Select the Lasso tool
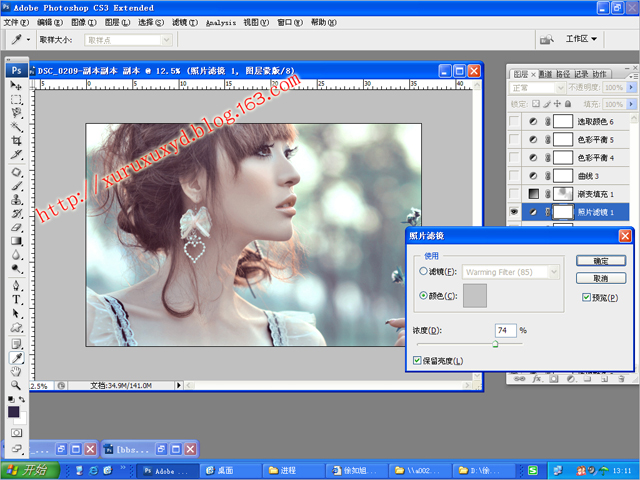This screenshot has height=480, width=640. coord(16,113)
